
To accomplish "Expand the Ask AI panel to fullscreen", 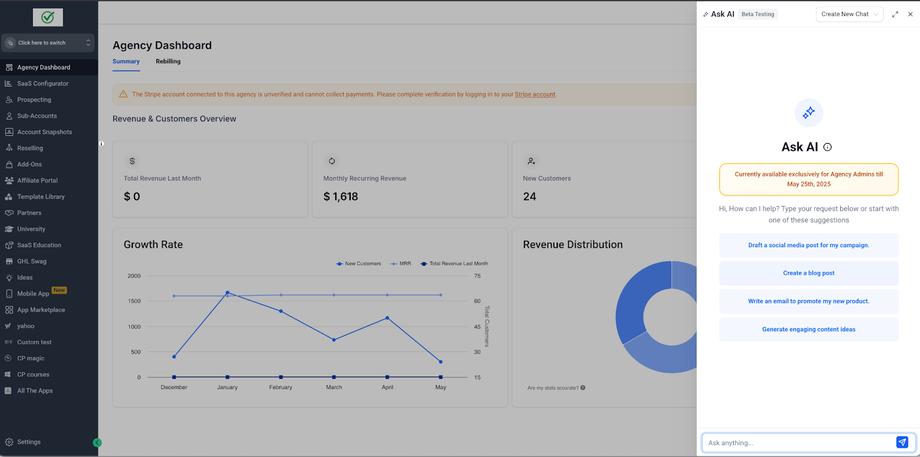I will [x=895, y=14].
